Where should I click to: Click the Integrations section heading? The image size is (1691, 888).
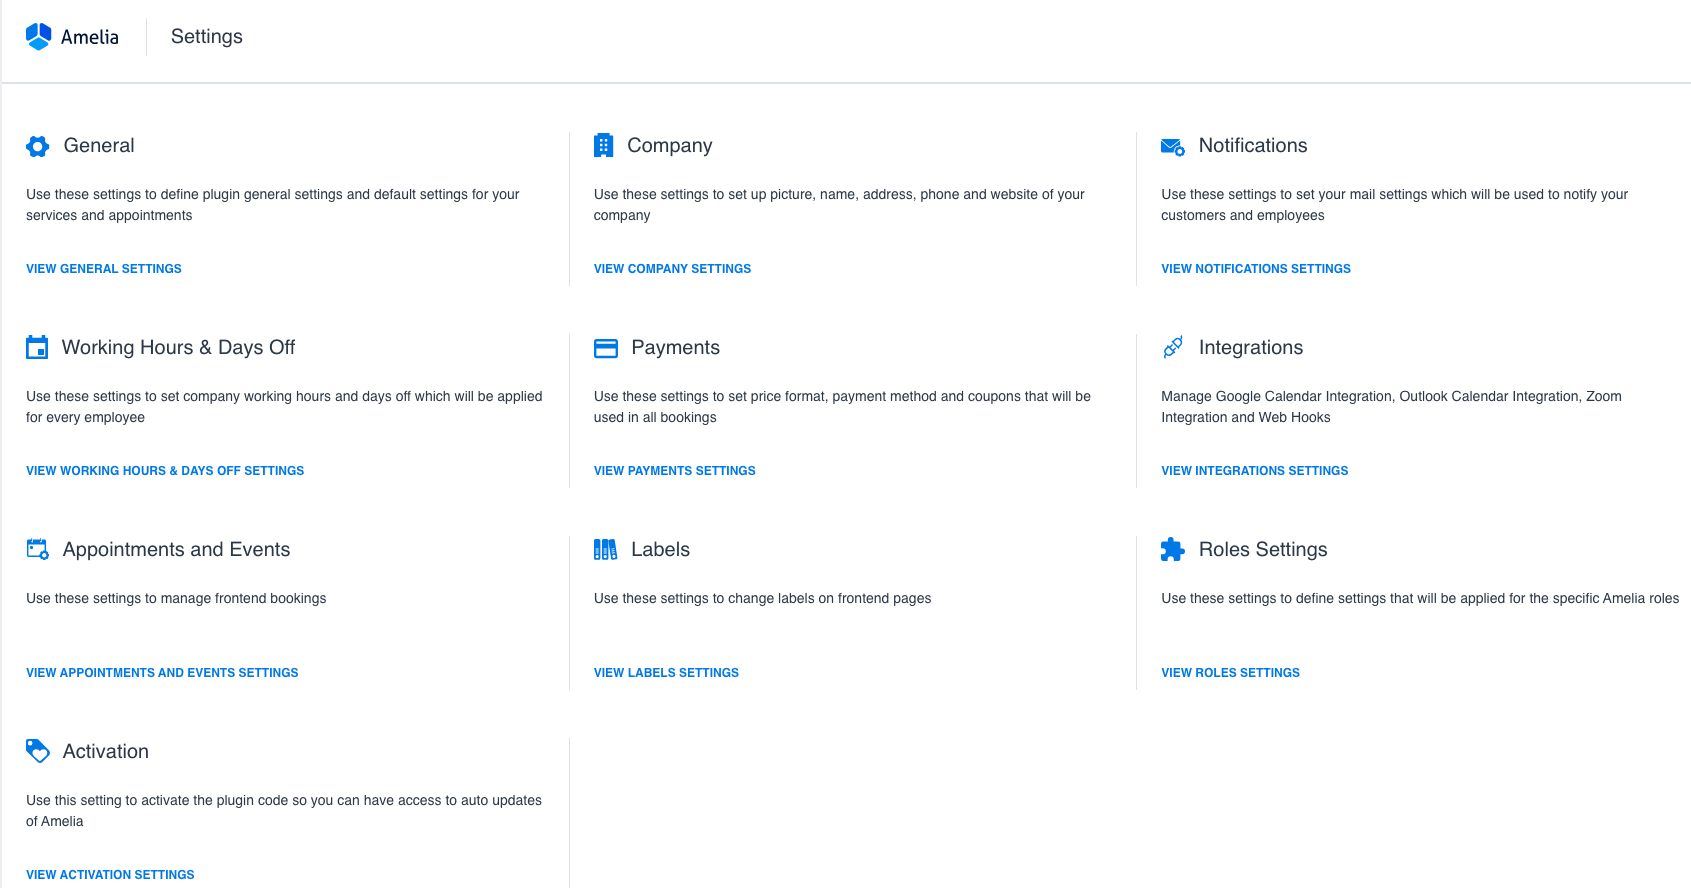tap(1251, 348)
